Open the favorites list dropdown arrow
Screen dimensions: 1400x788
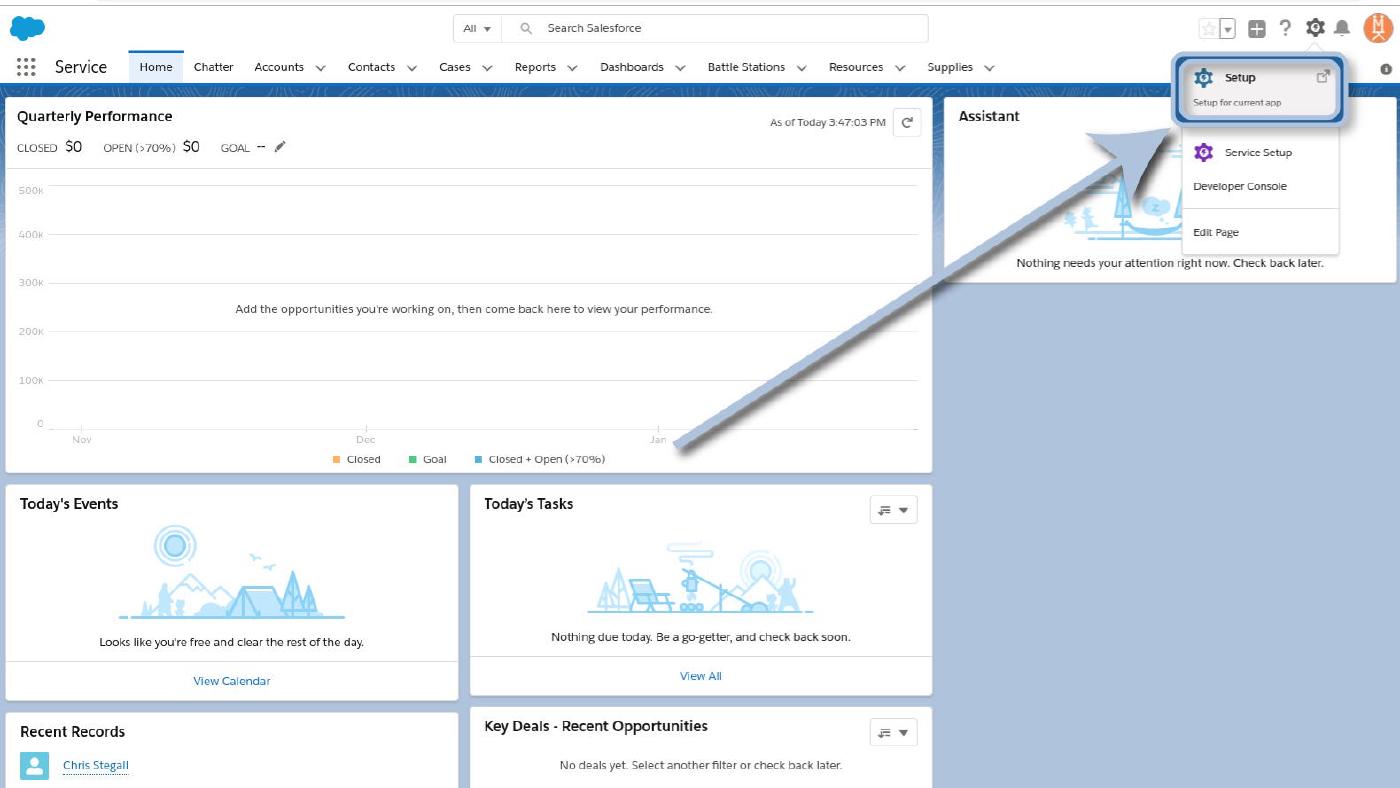(1228, 29)
